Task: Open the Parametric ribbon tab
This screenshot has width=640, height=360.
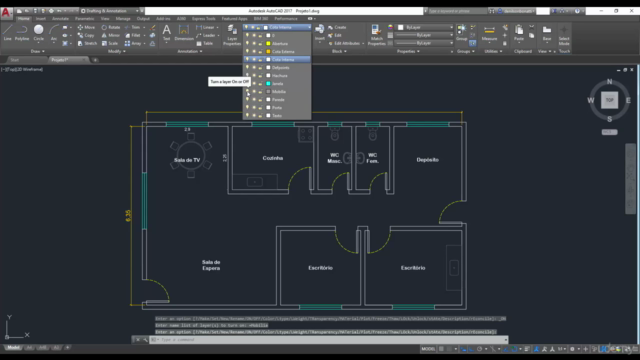Action: coord(84,19)
